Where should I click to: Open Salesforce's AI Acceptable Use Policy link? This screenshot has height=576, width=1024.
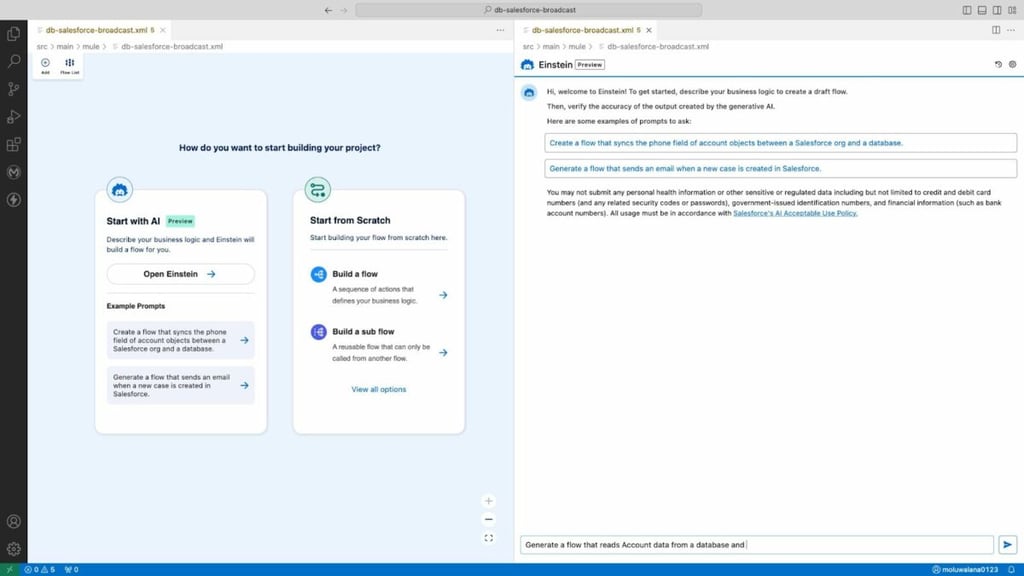tap(795, 213)
